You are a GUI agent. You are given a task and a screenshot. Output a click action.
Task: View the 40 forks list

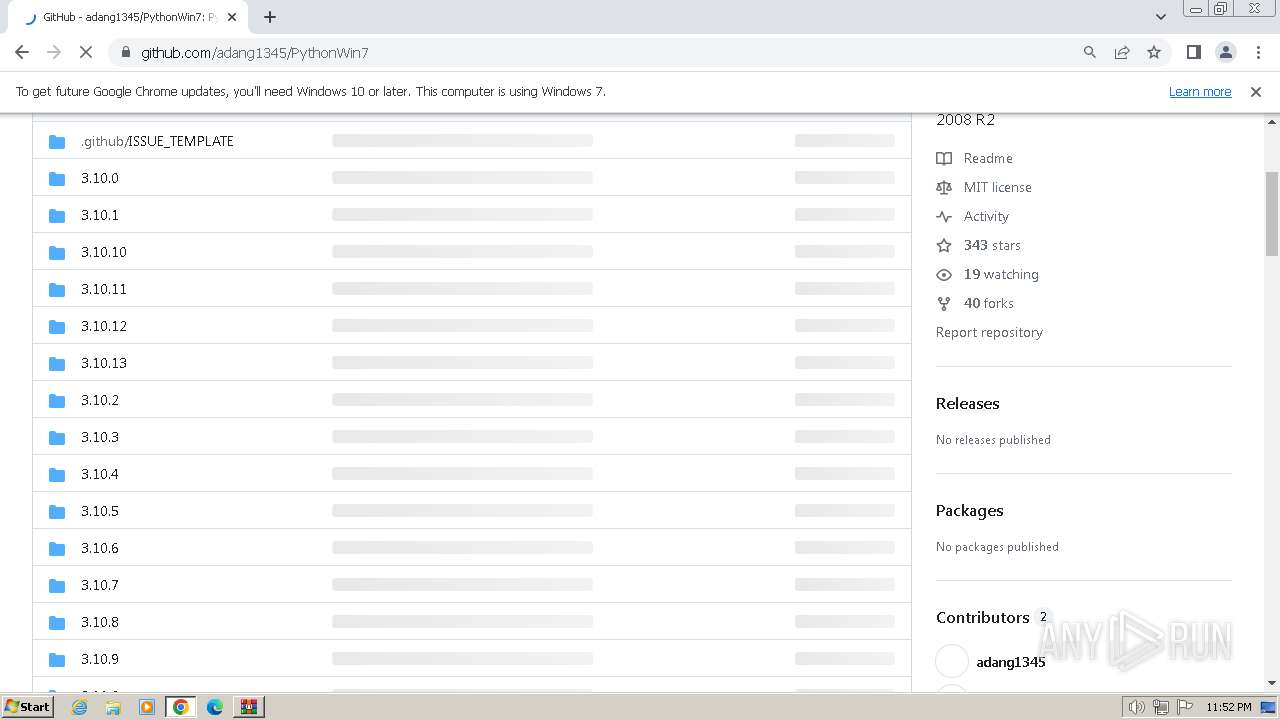[988, 303]
